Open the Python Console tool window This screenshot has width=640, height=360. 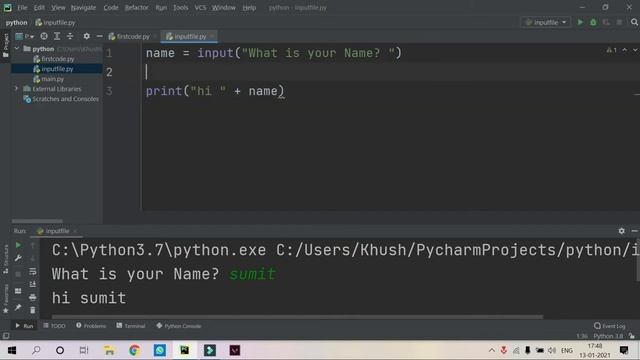click(179, 326)
